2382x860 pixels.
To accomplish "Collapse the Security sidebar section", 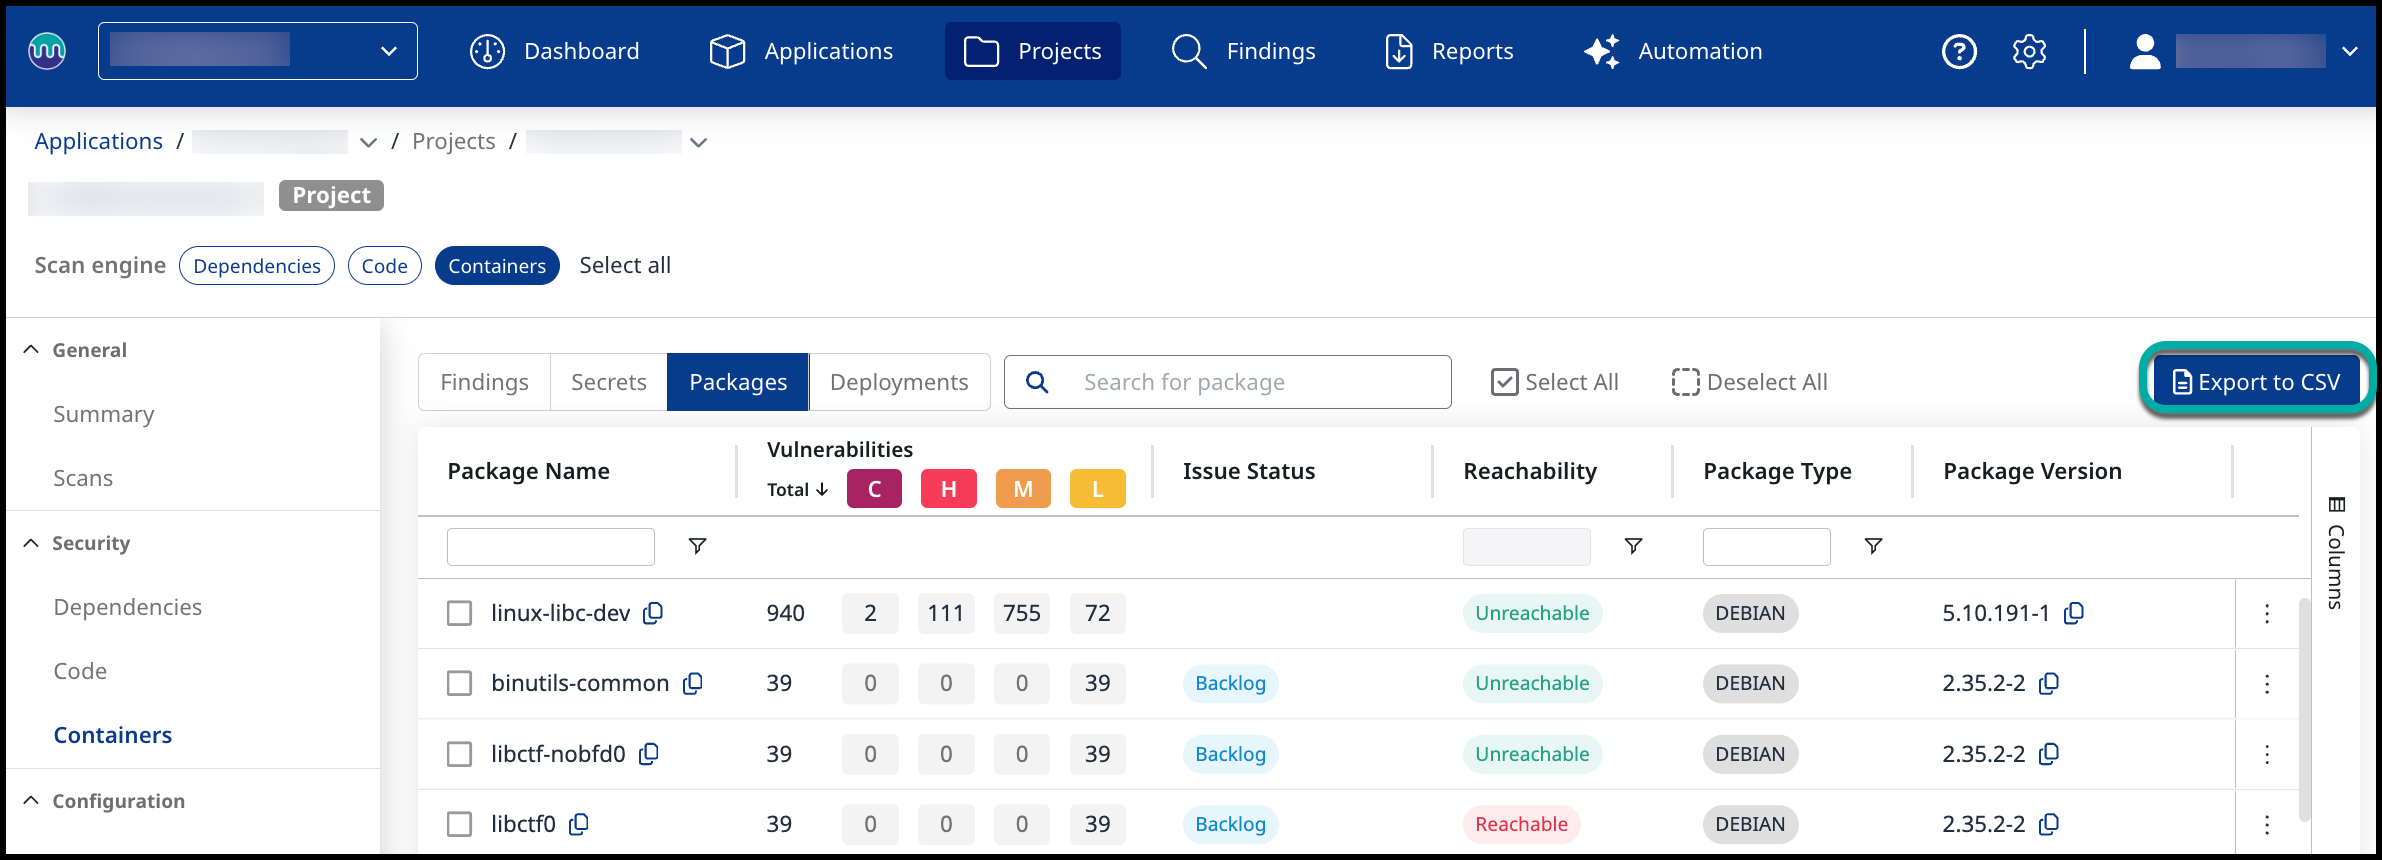I will pyautogui.click(x=31, y=543).
